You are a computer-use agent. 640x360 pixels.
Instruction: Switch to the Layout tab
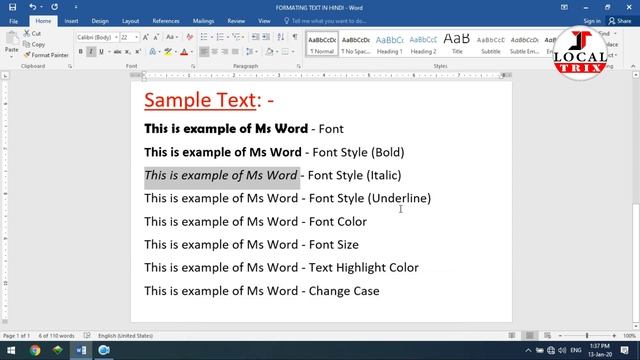(131, 21)
